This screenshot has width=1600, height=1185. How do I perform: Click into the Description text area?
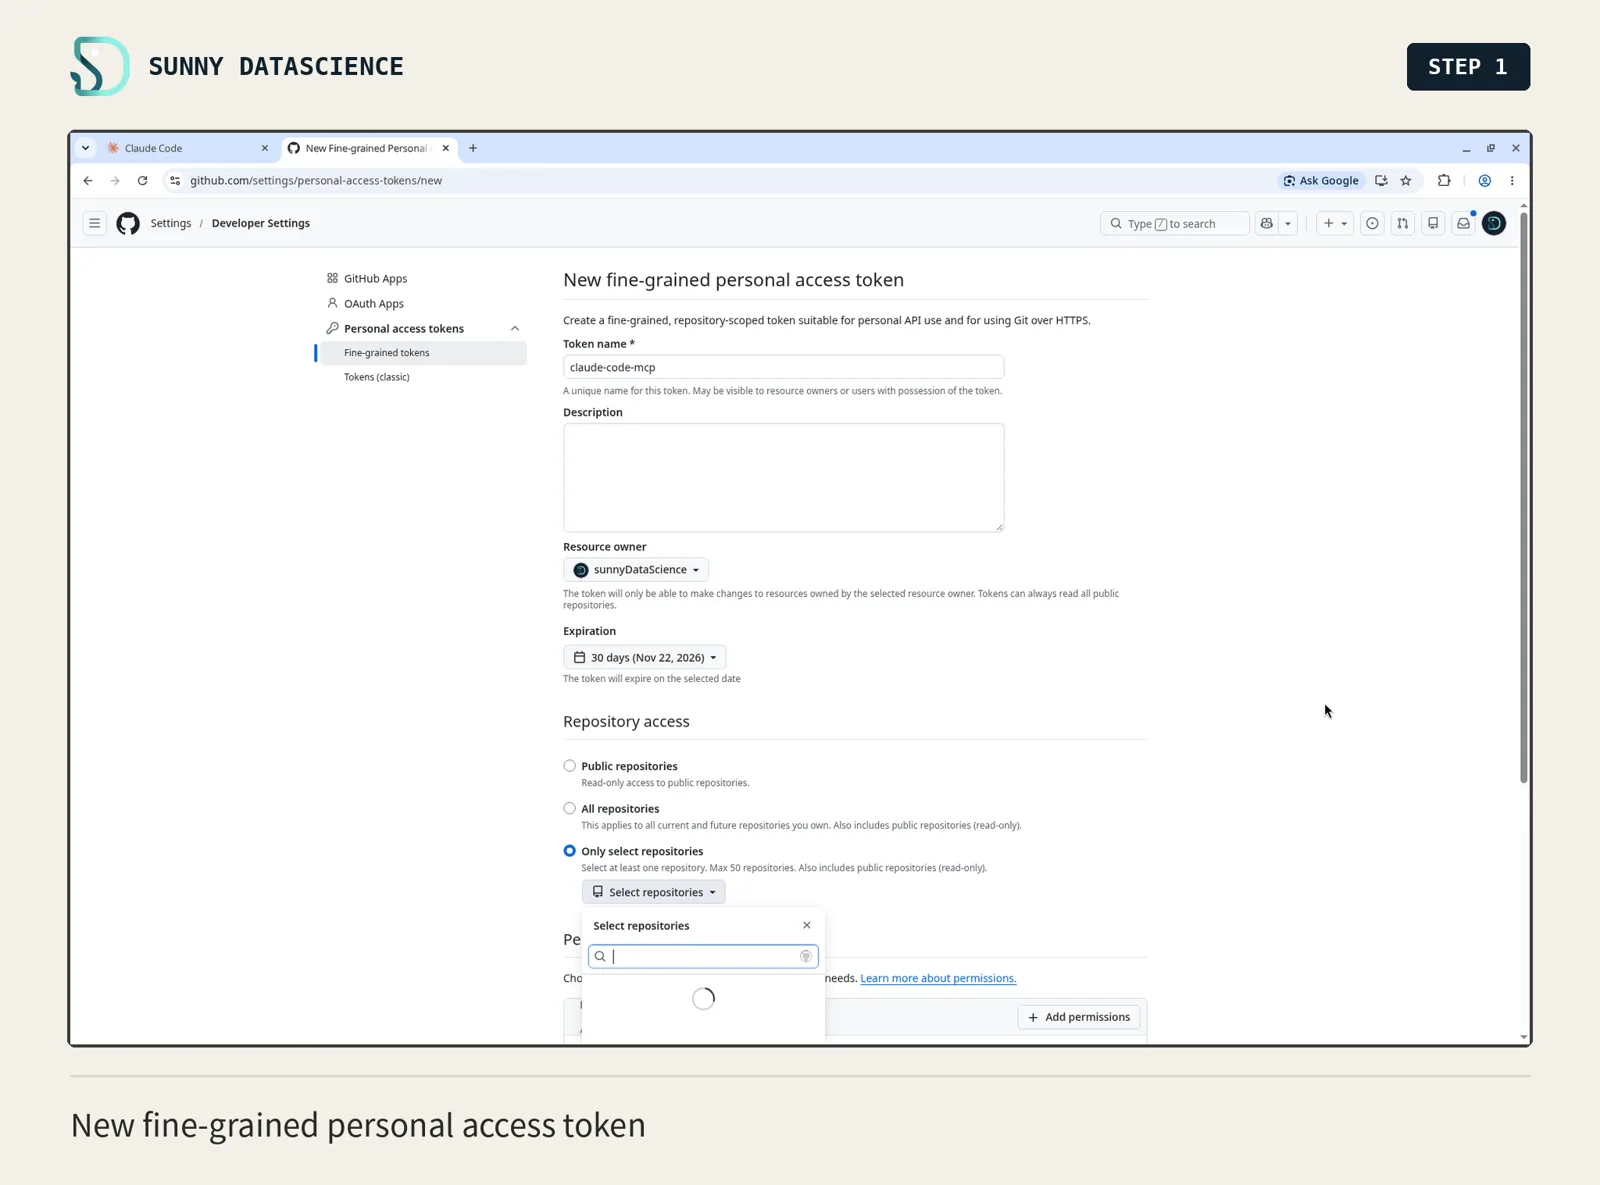[x=783, y=477]
